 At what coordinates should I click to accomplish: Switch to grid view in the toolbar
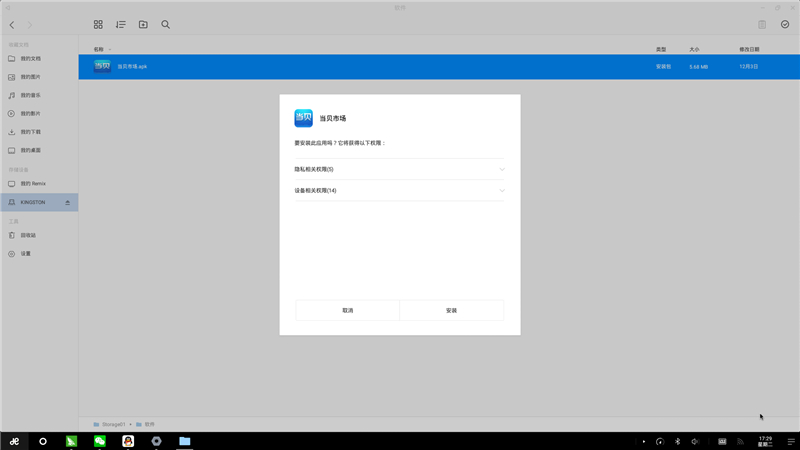point(98,24)
